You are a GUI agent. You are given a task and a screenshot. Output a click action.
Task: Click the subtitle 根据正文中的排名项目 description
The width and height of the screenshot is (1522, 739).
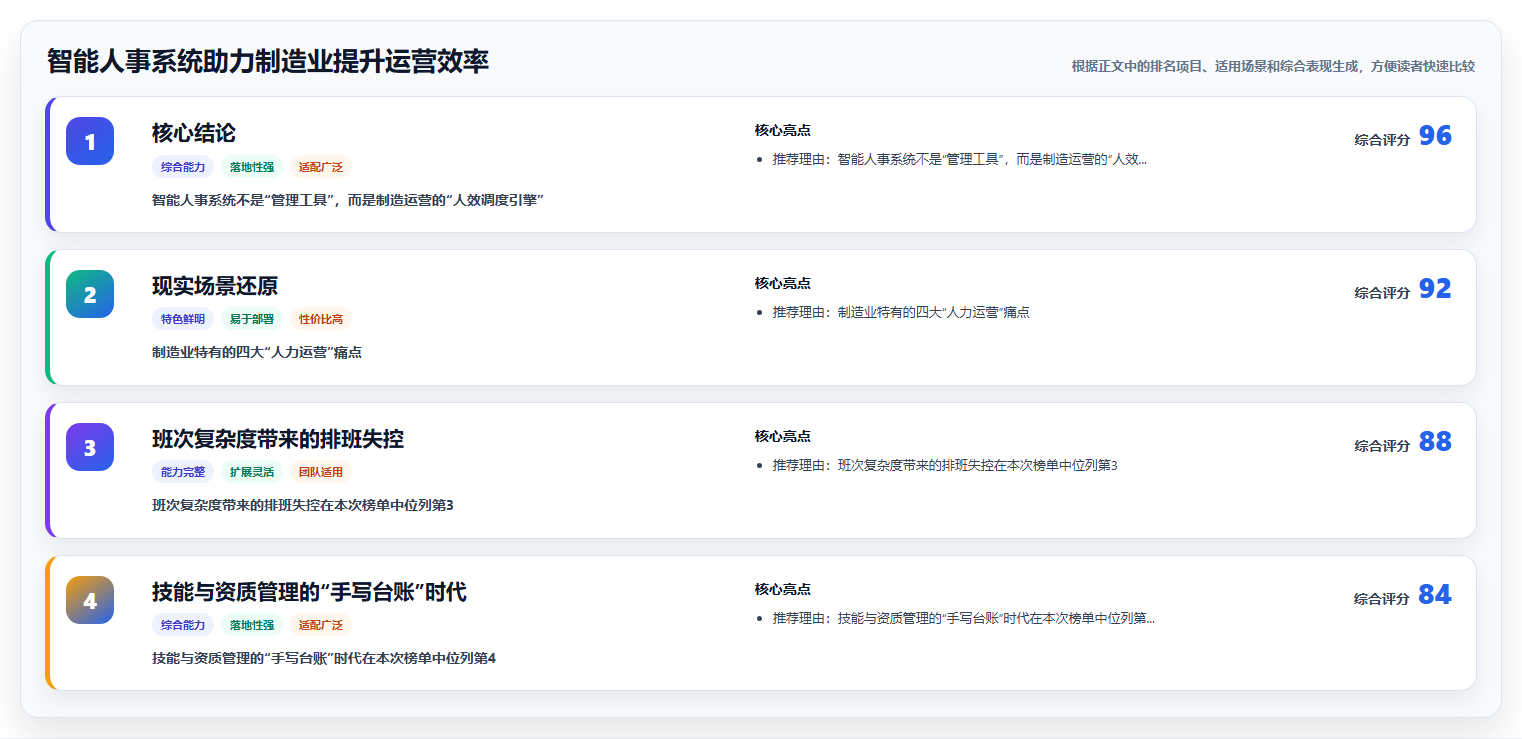tap(1273, 67)
